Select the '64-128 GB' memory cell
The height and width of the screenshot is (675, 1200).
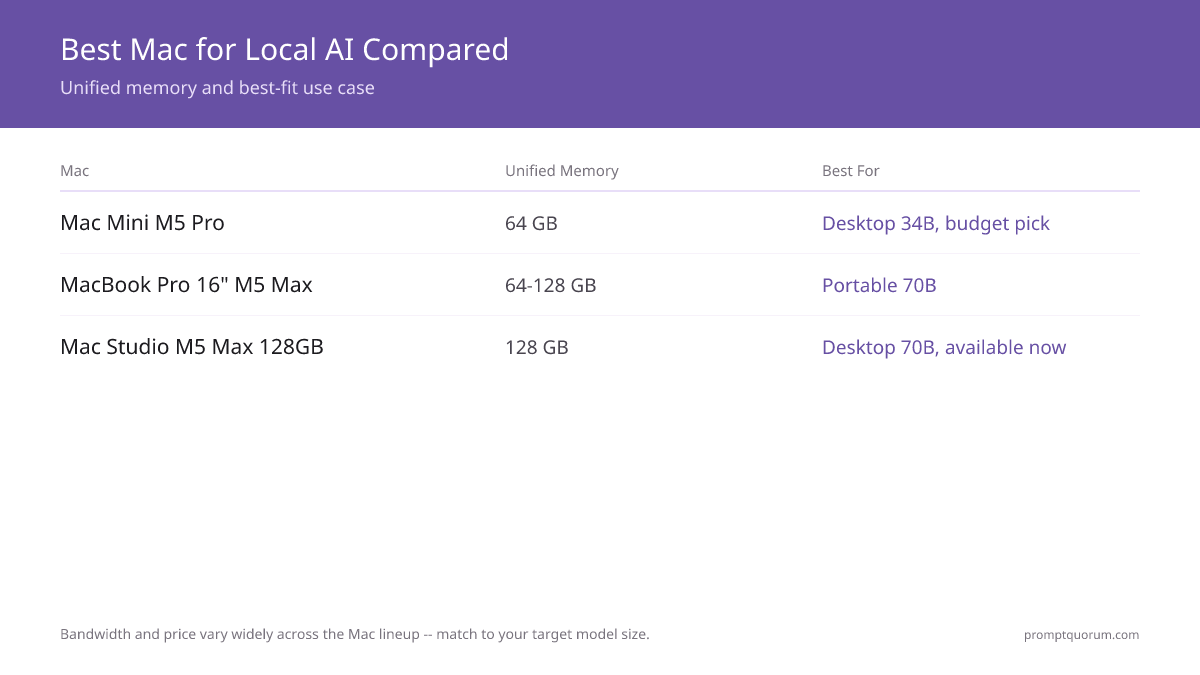click(551, 285)
